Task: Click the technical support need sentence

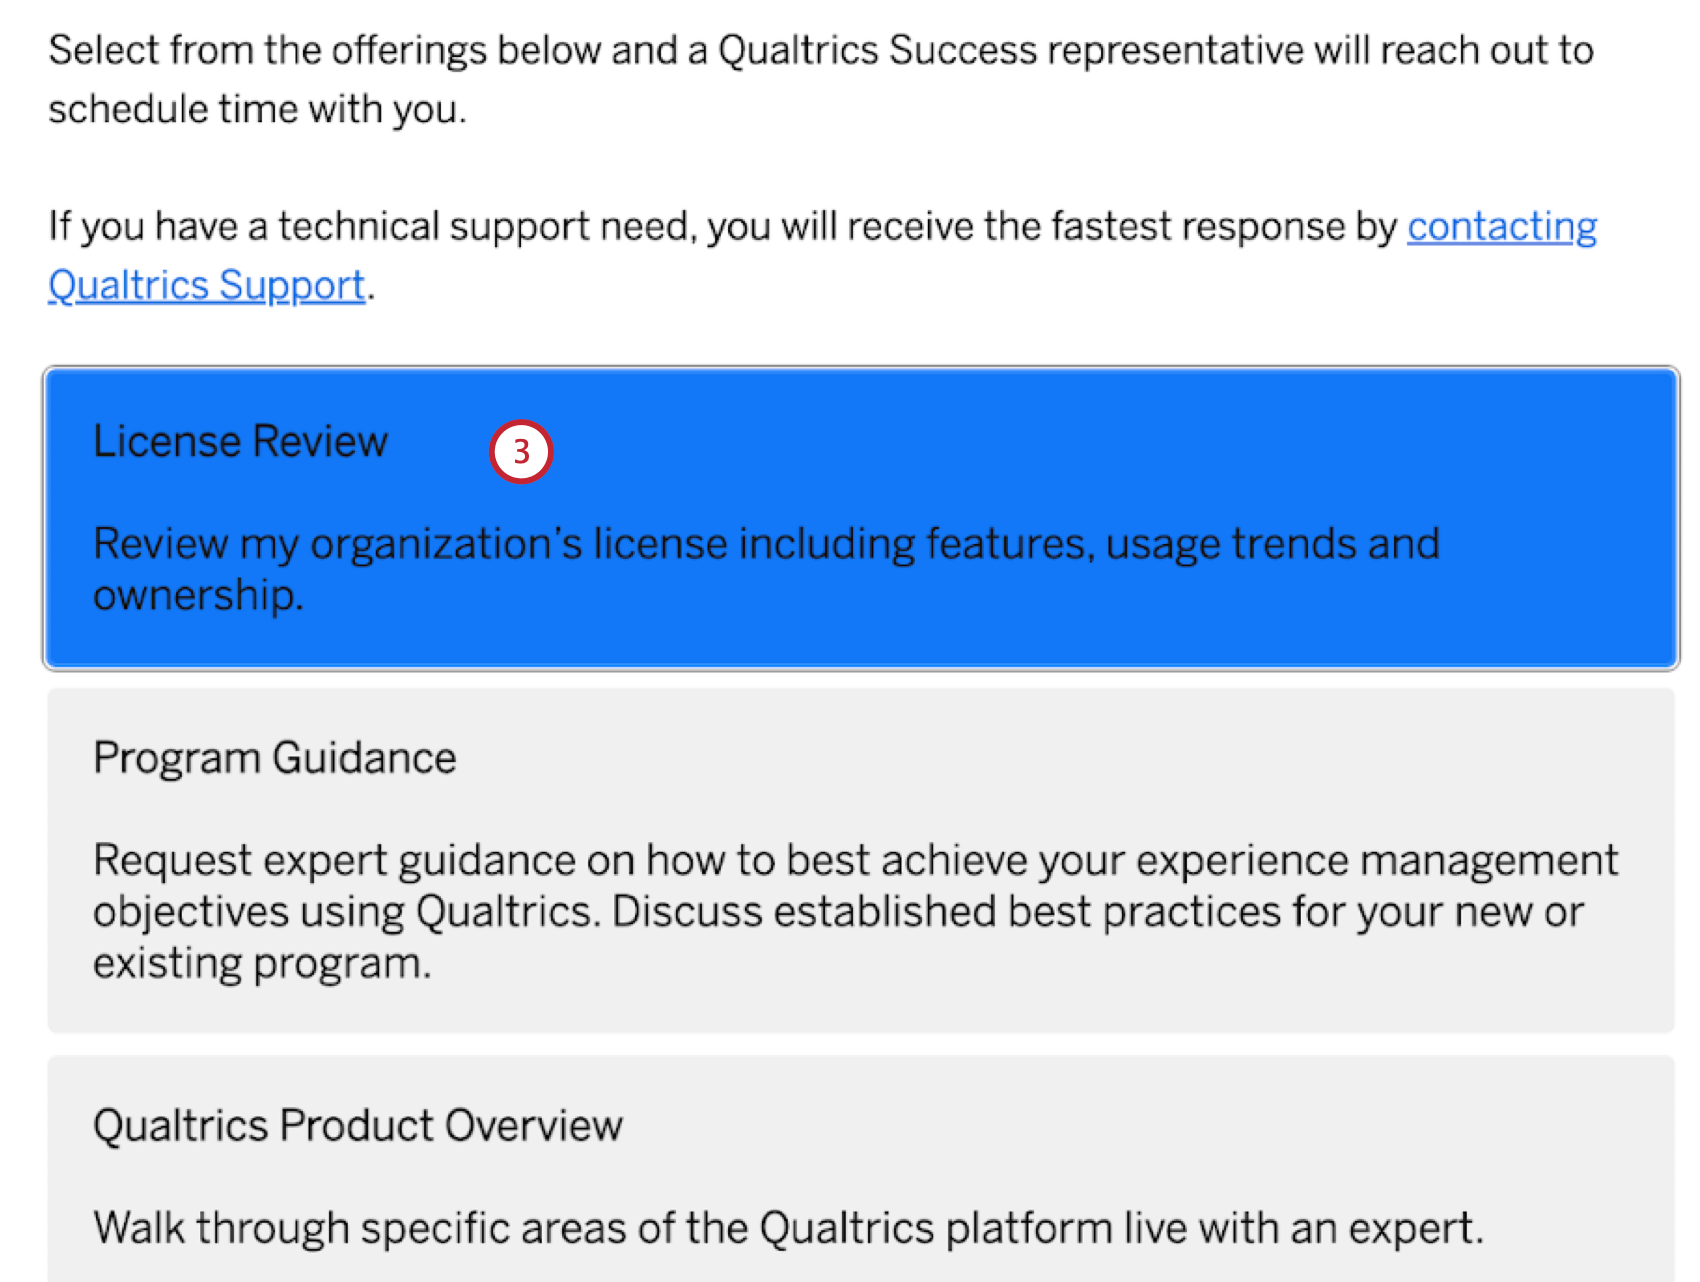Action: (822, 256)
